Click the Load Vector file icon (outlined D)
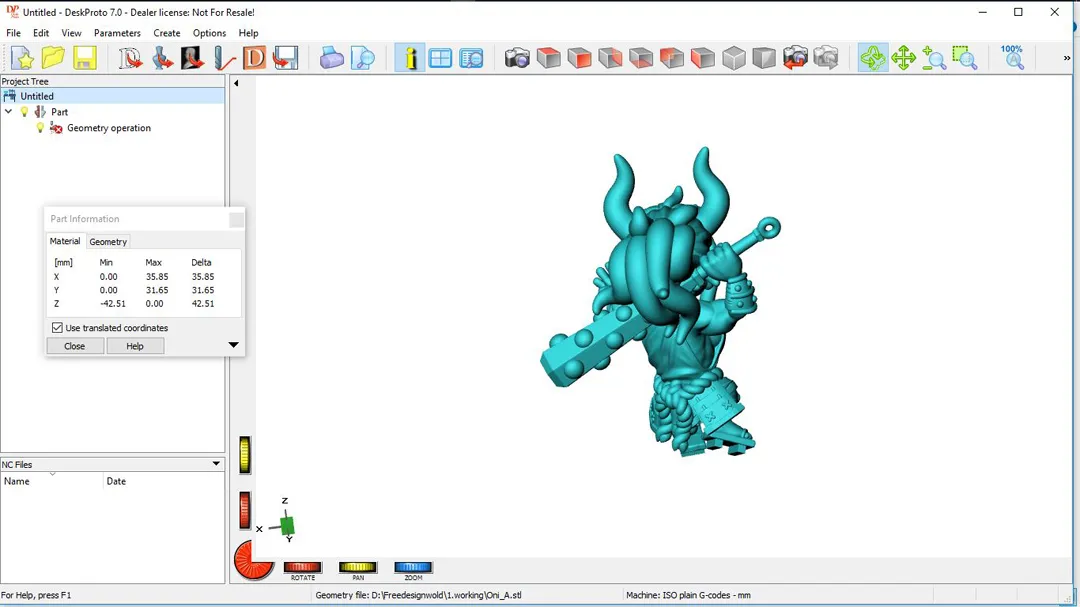This screenshot has height=607, width=1080. [130, 58]
